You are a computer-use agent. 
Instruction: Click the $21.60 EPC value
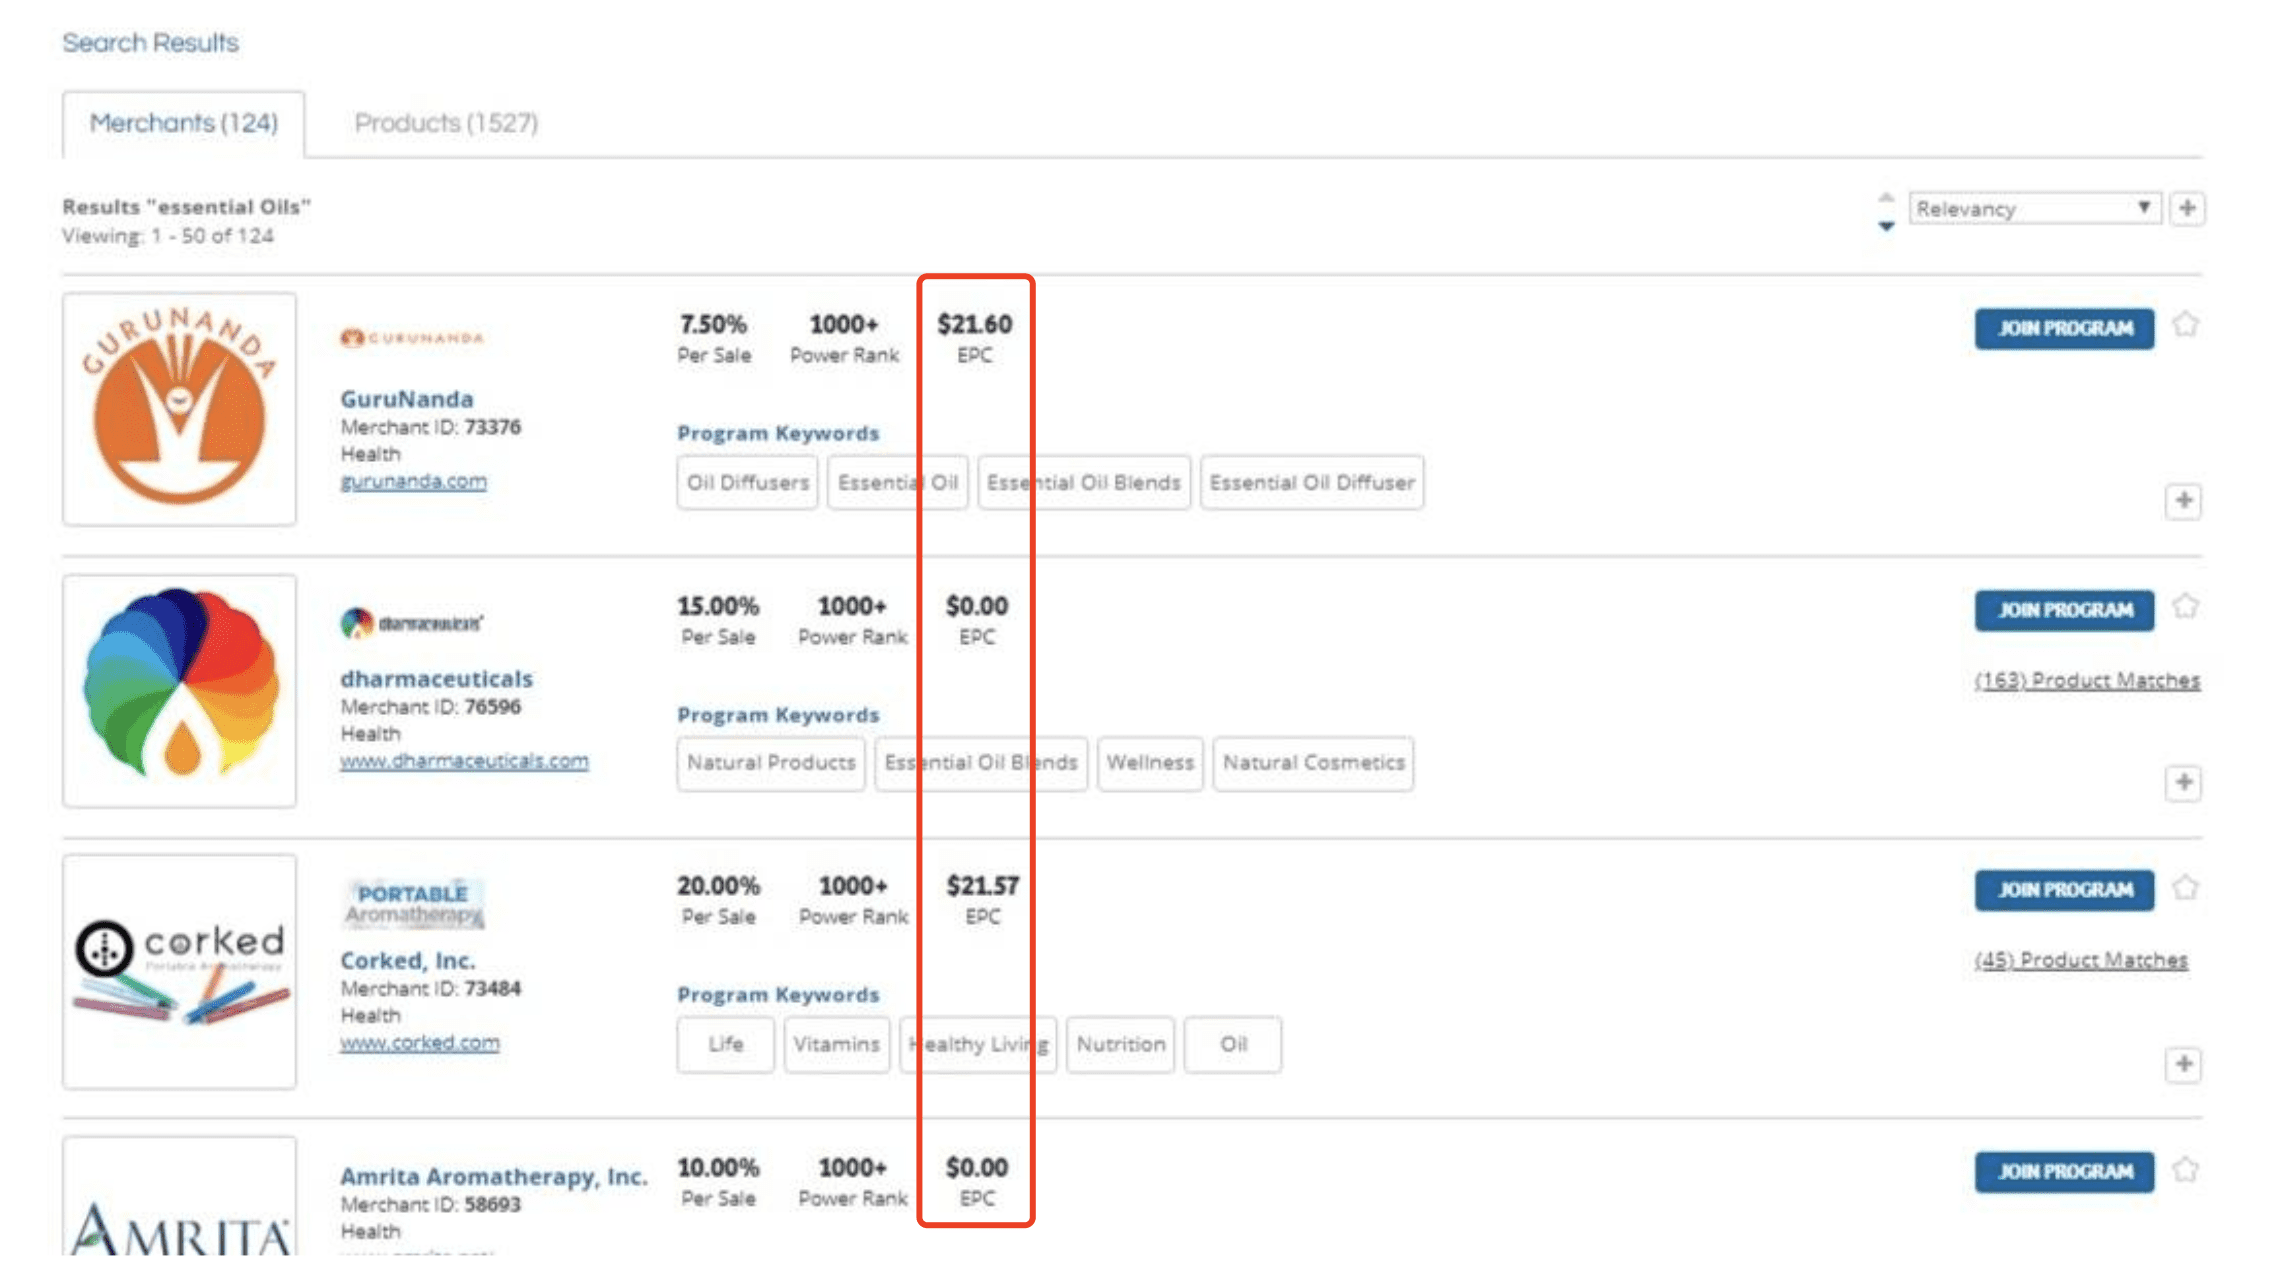tap(974, 325)
